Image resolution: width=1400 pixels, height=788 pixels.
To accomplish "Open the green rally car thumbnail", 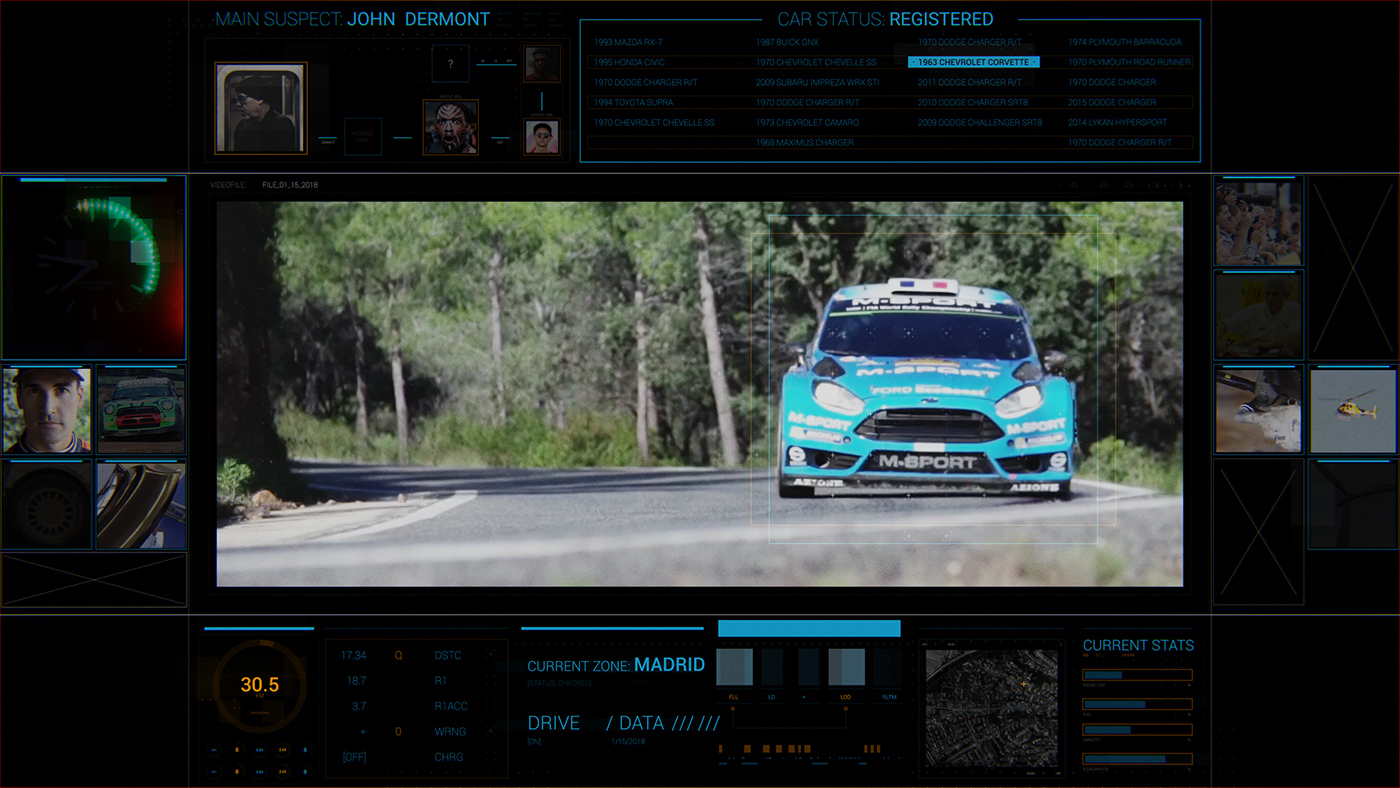I will coord(141,409).
